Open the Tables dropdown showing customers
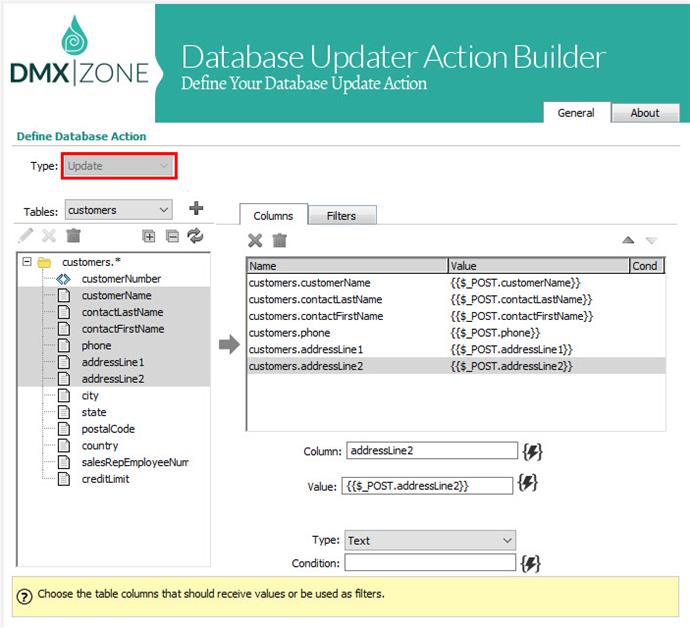This screenshot has width=690, height=628. [x=119, y=210]
